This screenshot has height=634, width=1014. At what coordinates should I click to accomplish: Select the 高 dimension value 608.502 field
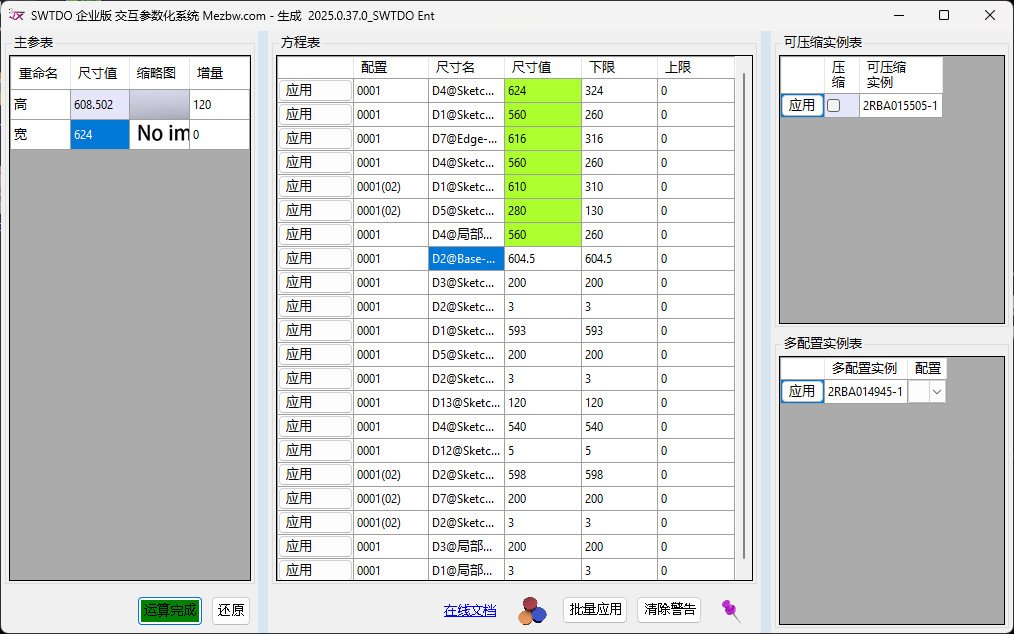coord(99,104)
